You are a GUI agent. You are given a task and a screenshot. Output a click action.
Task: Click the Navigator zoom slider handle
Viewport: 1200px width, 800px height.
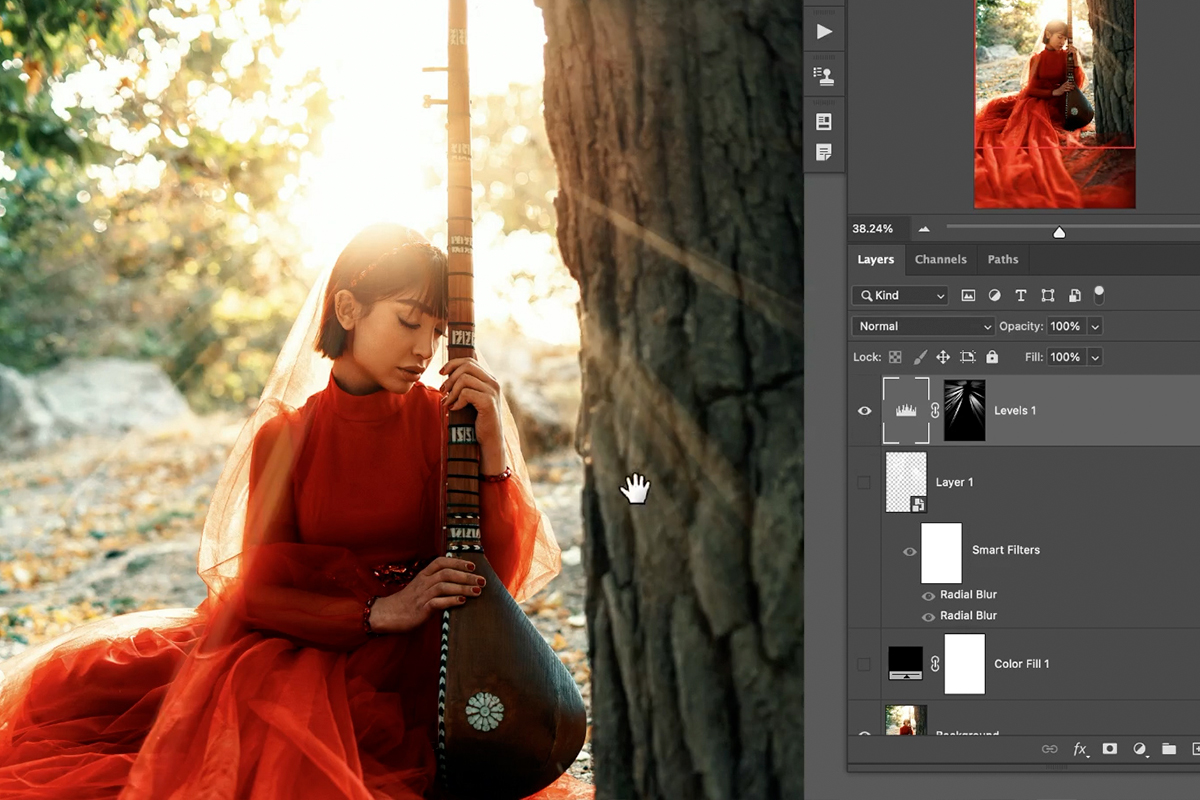(x=1059, y=232)
